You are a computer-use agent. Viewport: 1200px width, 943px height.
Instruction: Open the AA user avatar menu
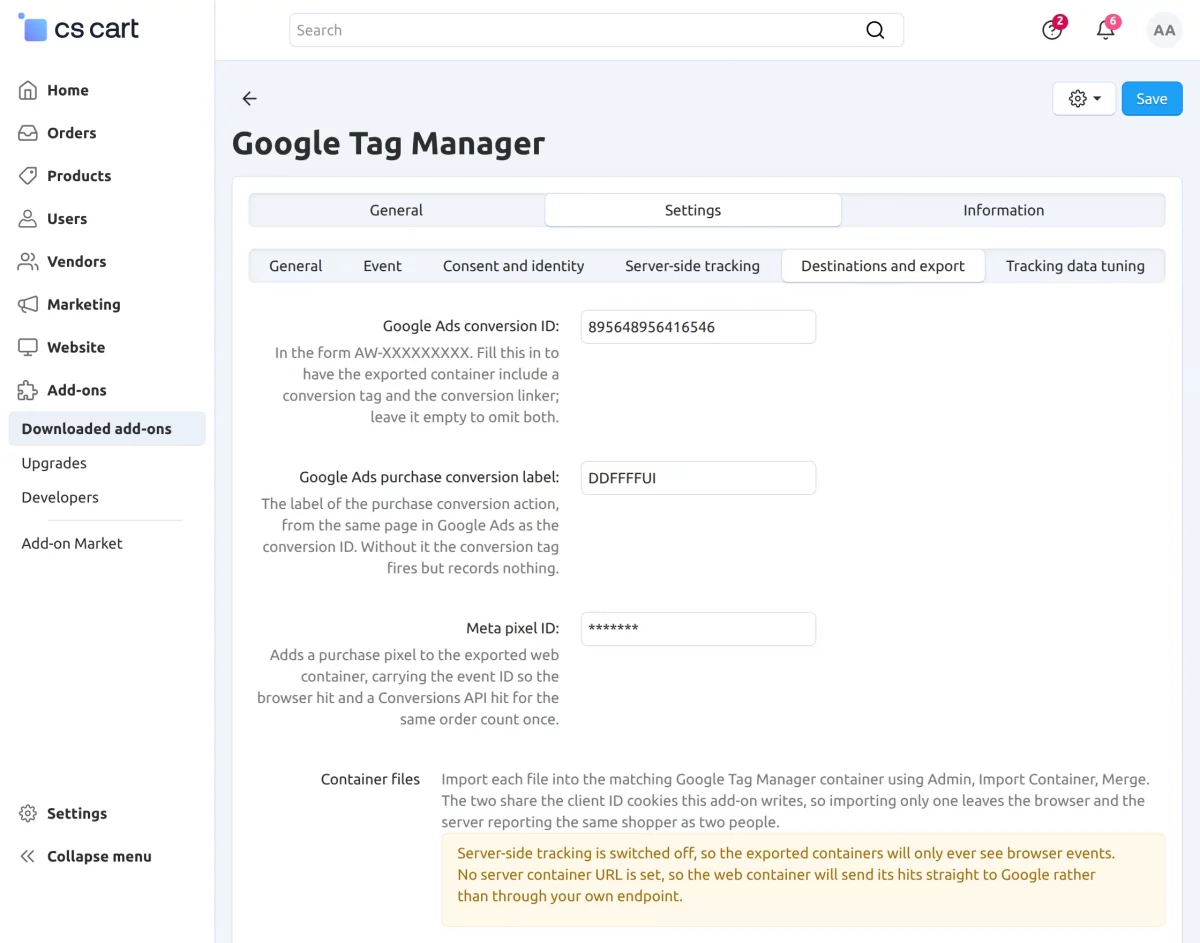click(1164, 30)
